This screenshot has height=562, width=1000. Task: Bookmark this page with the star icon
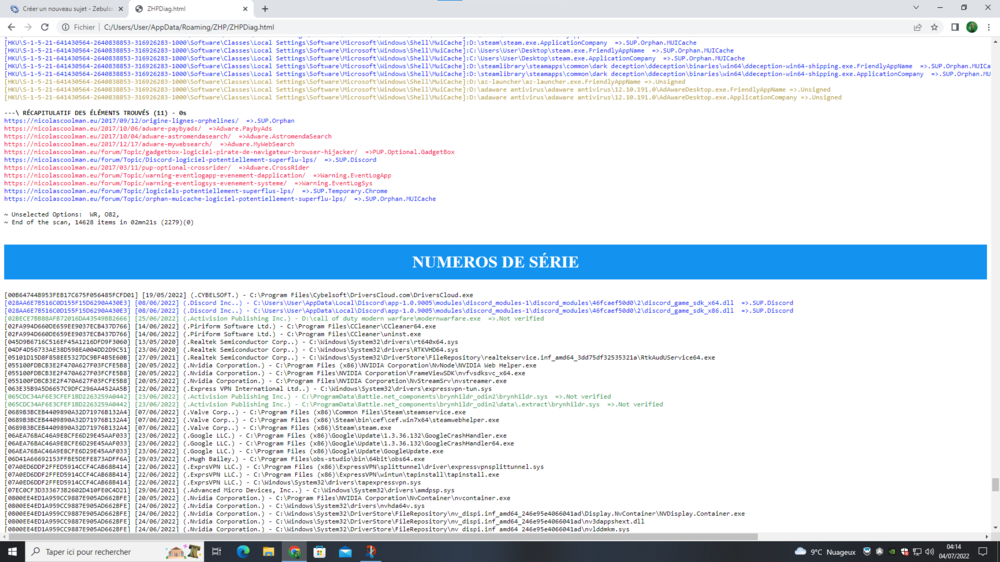pos(934,27)
